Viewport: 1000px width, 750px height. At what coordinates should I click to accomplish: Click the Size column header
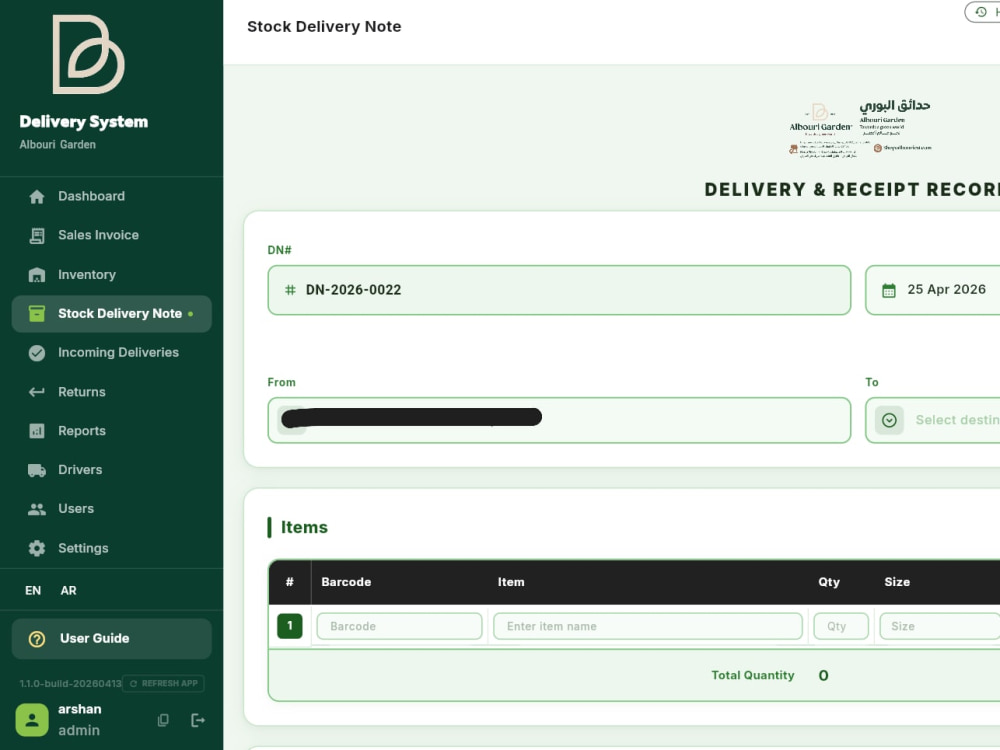click(897, 582)
